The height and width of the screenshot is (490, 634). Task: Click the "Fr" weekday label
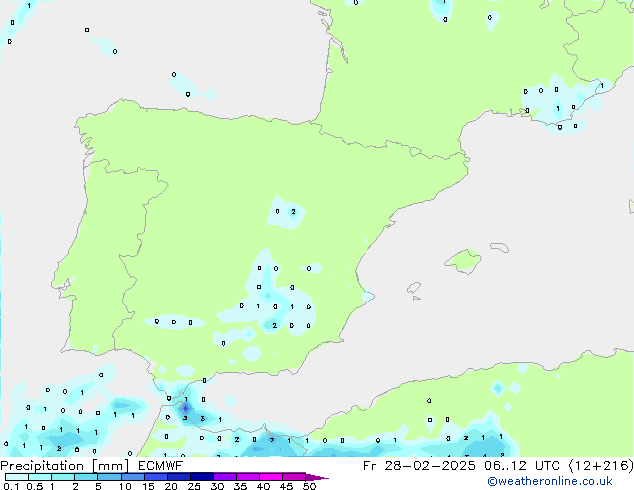[x=369, y=466]
